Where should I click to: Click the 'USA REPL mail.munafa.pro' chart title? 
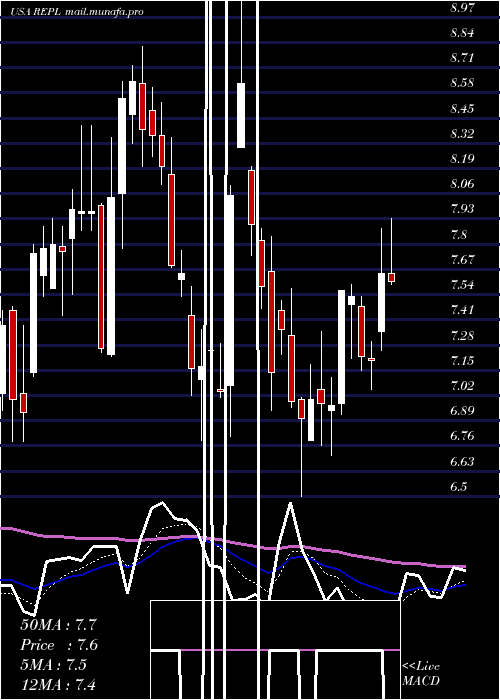click(77, 12)
